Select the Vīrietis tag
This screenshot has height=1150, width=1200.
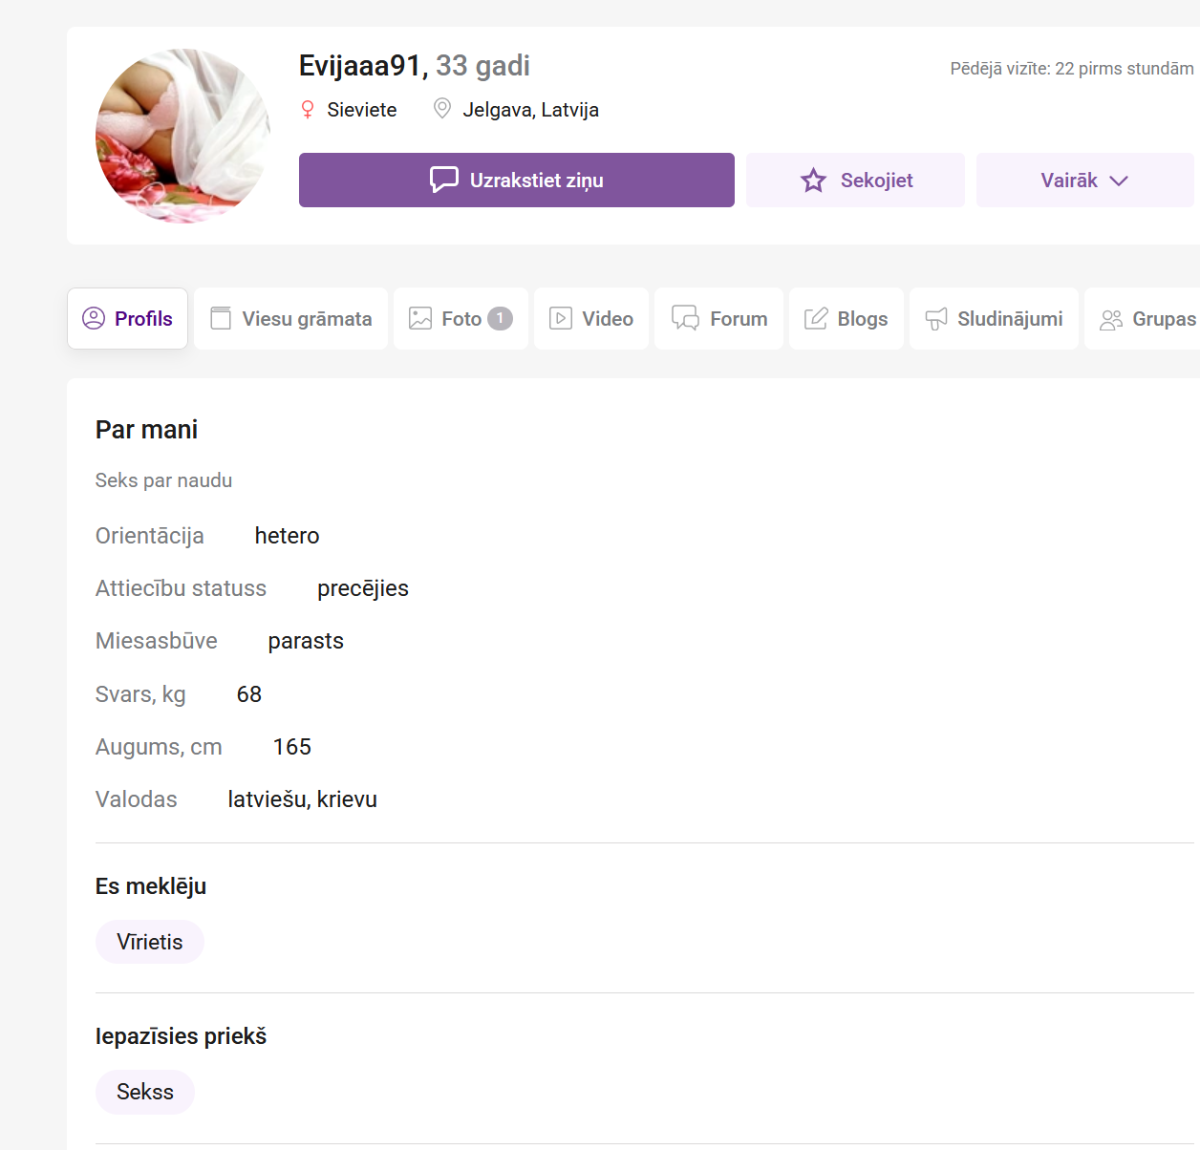[x=150, y=942]
